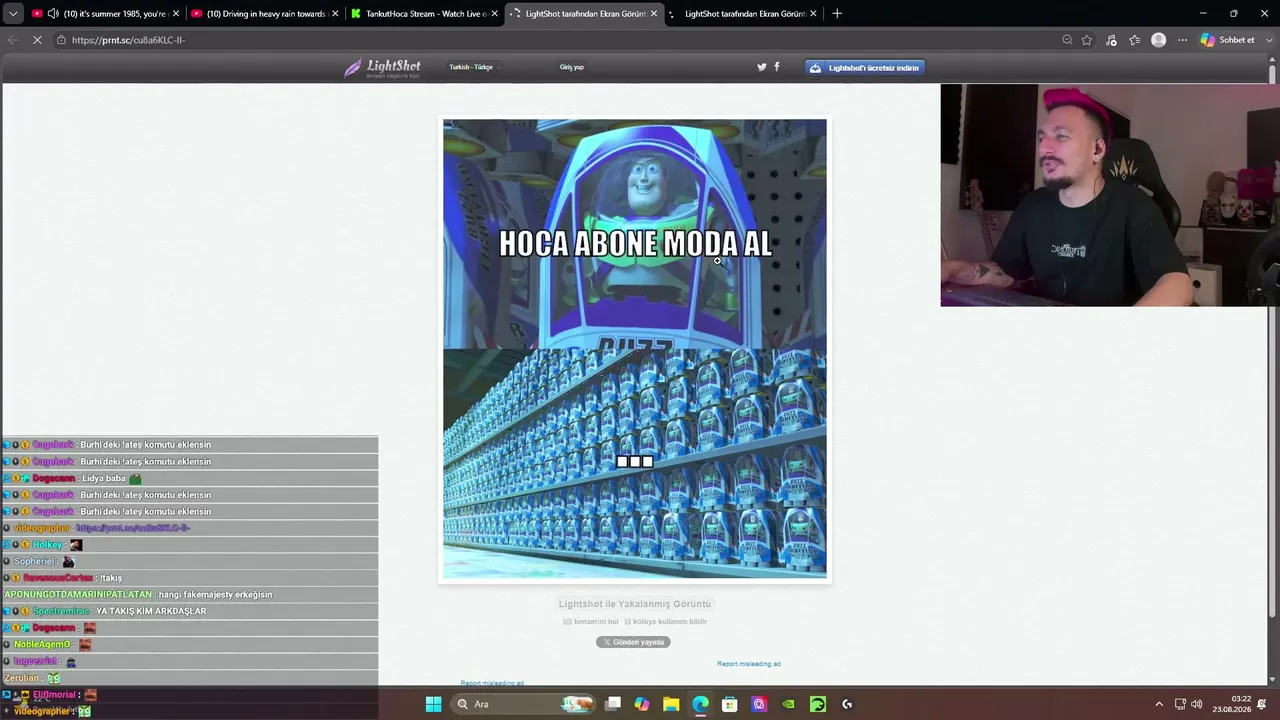The width and height of the screenshot is (1280, 720).
Task: Open Logitech G HUB on the taskbar
Action: click(847, 704)
